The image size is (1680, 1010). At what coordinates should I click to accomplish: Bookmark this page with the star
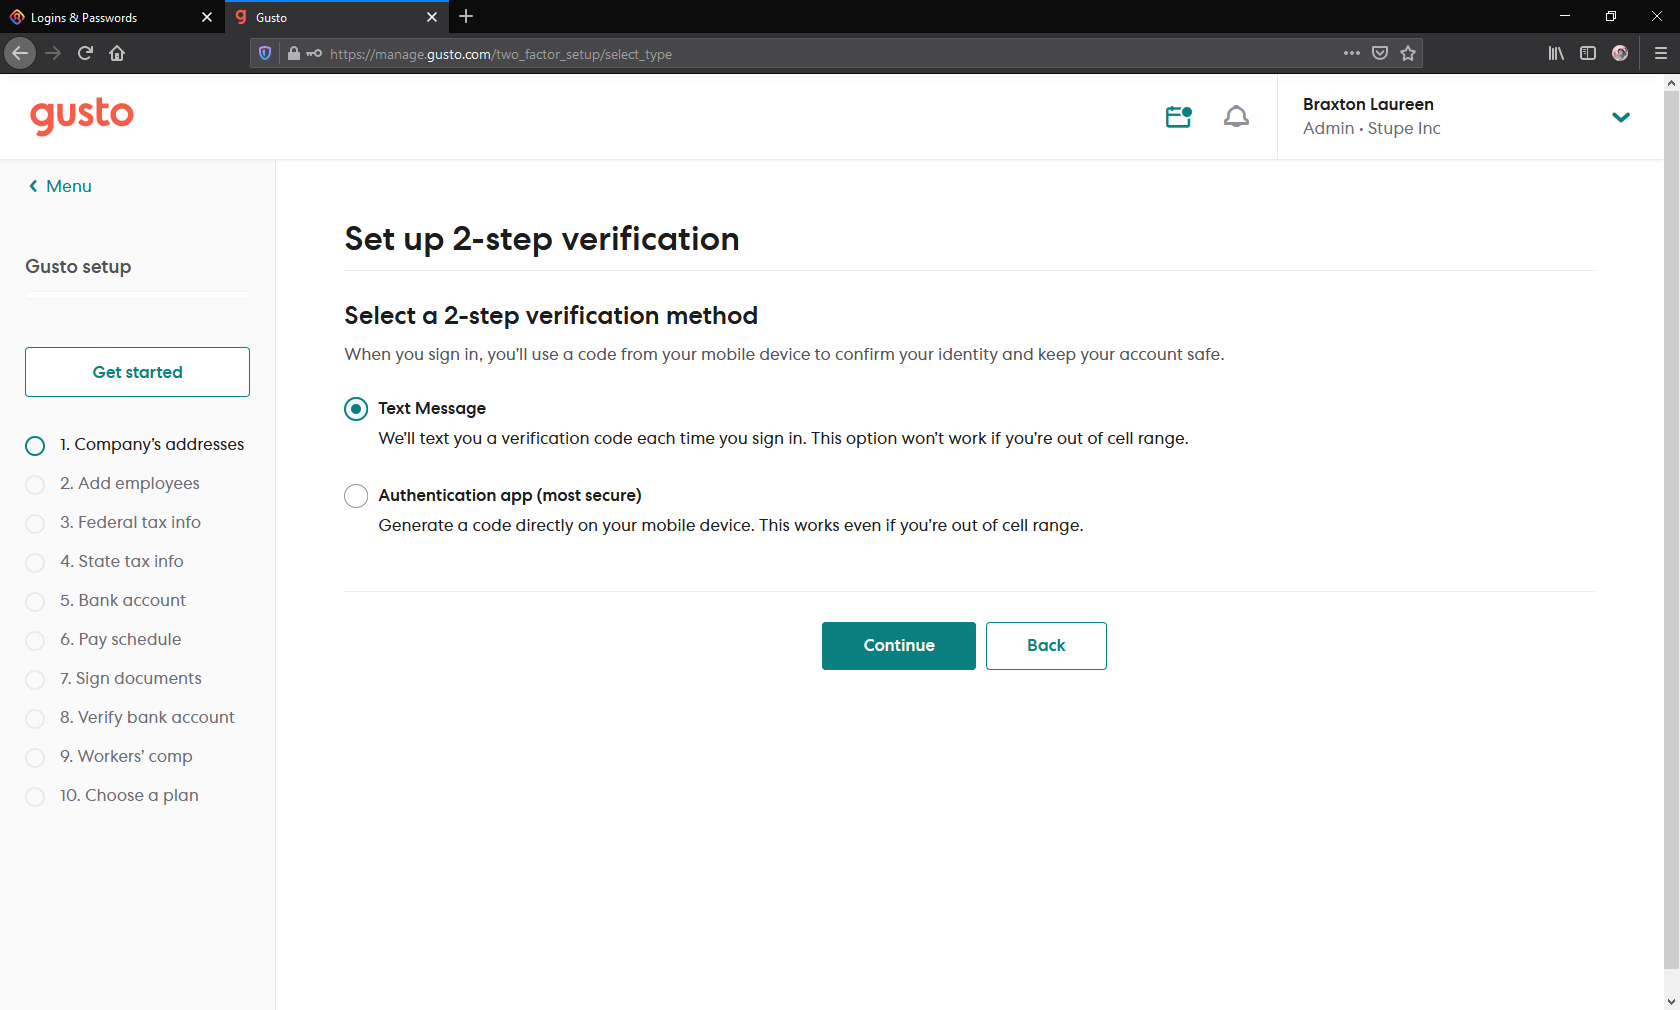tap(1408, 53)
